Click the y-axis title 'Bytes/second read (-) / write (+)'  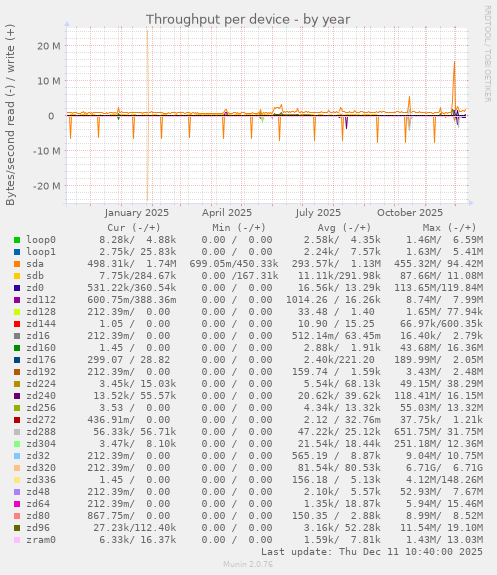pyautogui.click(x=10, y=115)
